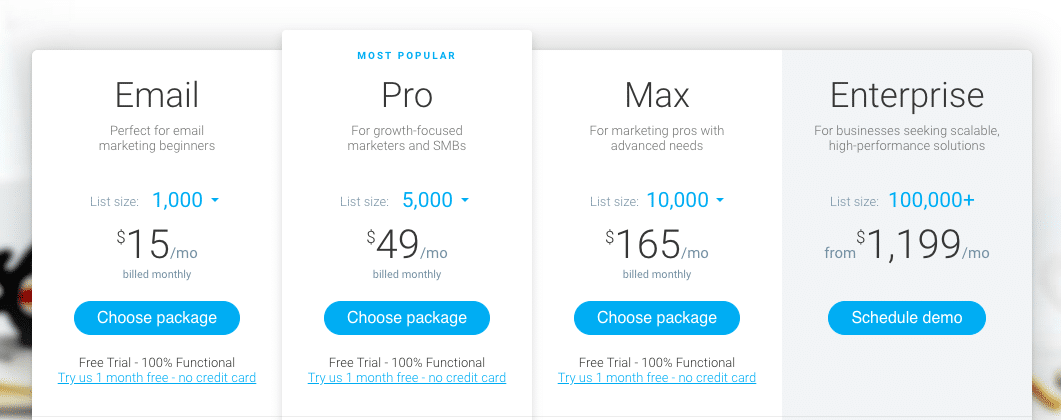This screenshot has height=420, width=1061.
Task: Choose package for the Email plan
Action: click(x=157, y=318)
